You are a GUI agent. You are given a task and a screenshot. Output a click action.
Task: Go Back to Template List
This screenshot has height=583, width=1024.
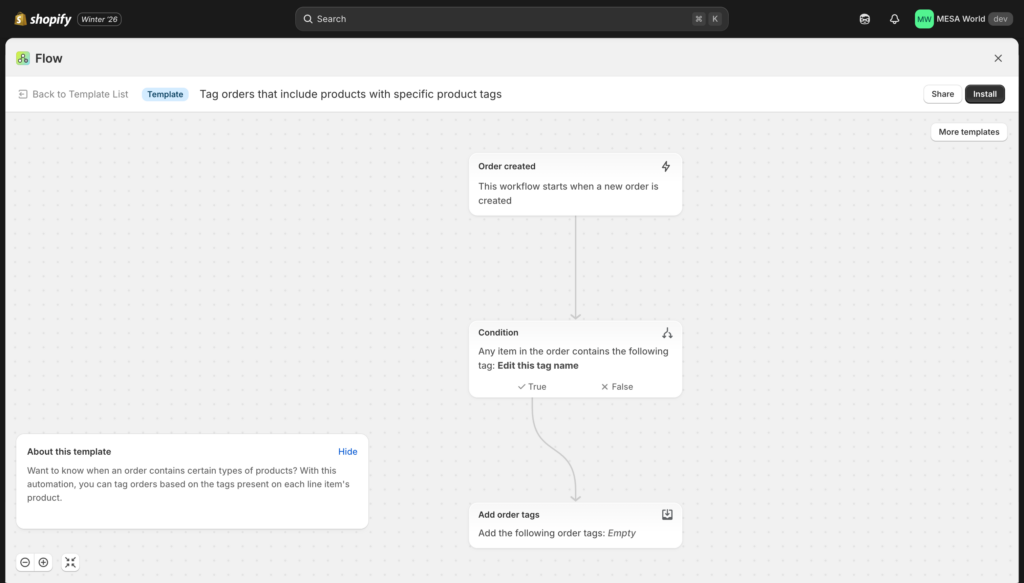(74, 93)
